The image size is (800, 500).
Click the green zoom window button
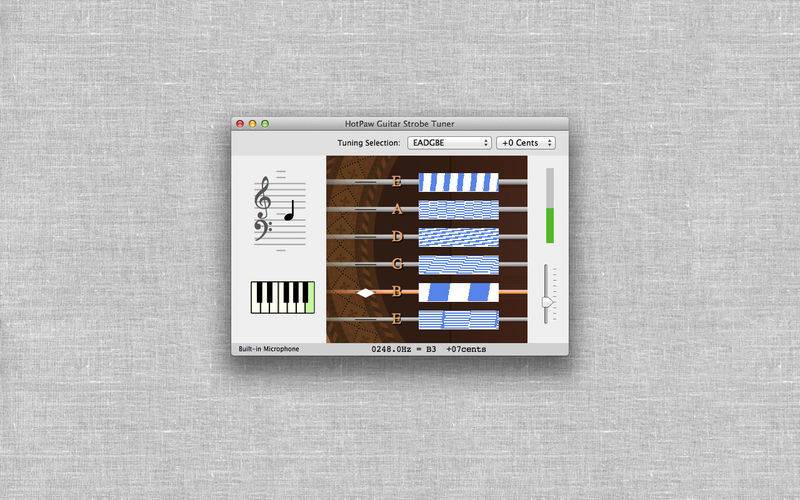(x=265, y=123)
